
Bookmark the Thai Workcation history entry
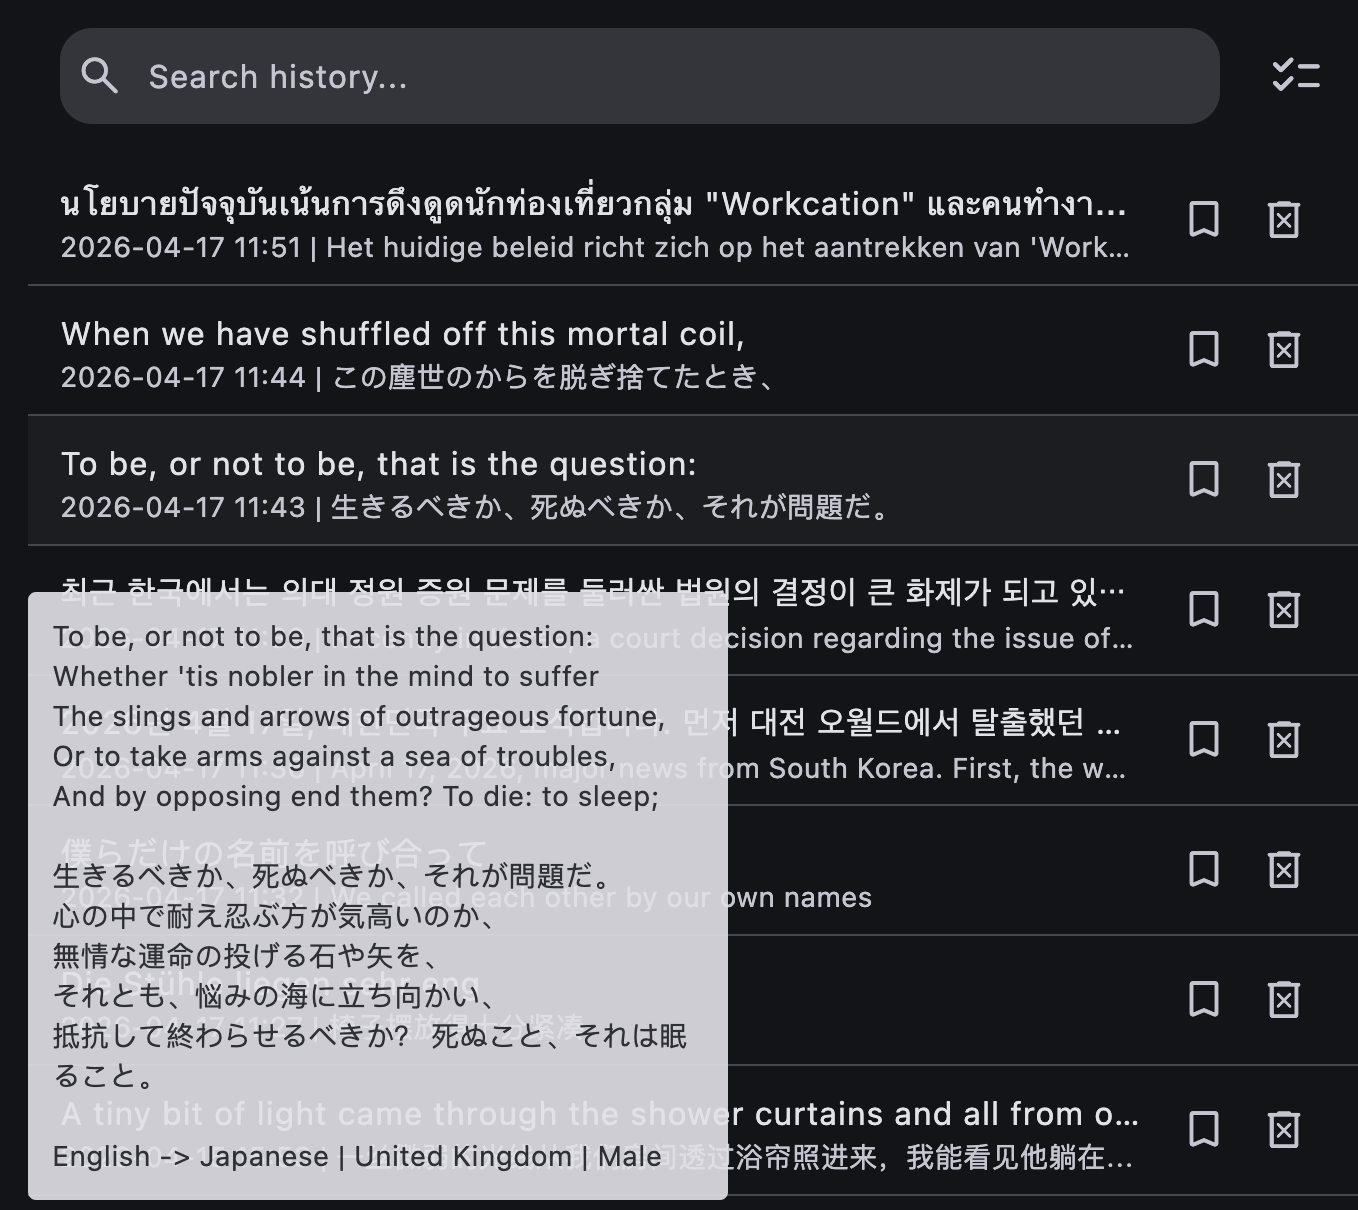(x=1204, y=219)
